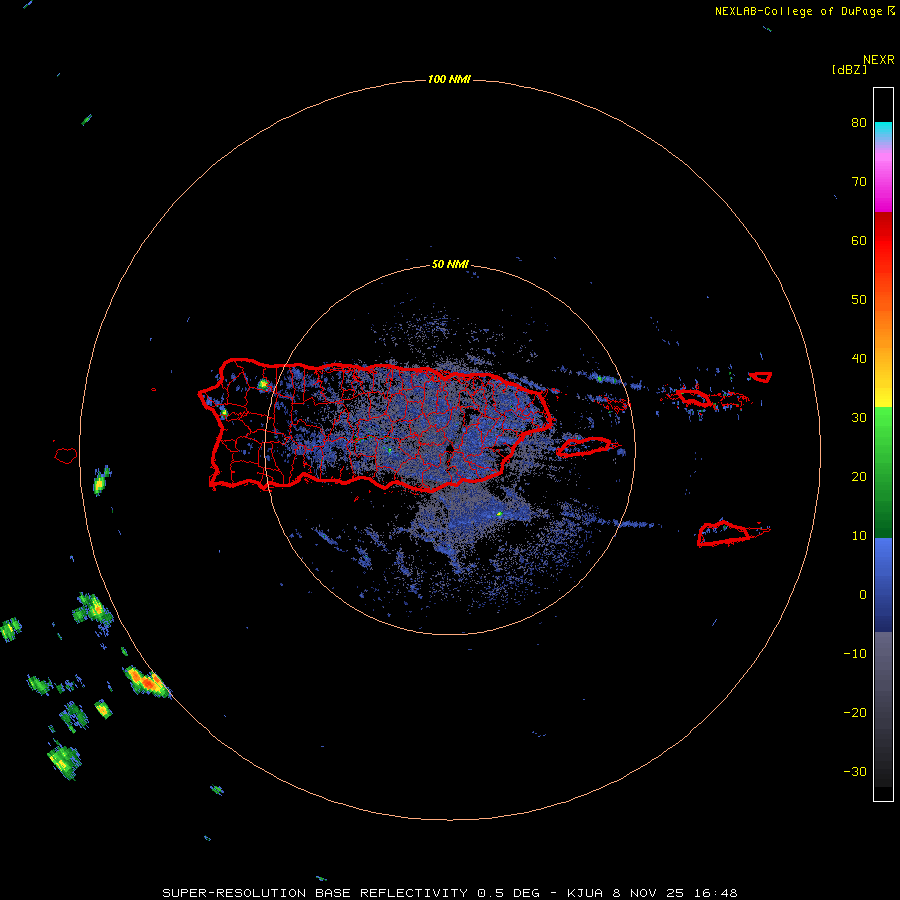The width and height of the screenshot is (900, 900).
Task: Click the 50 value on the dBZ scale
Action: (x=859, y=300)
